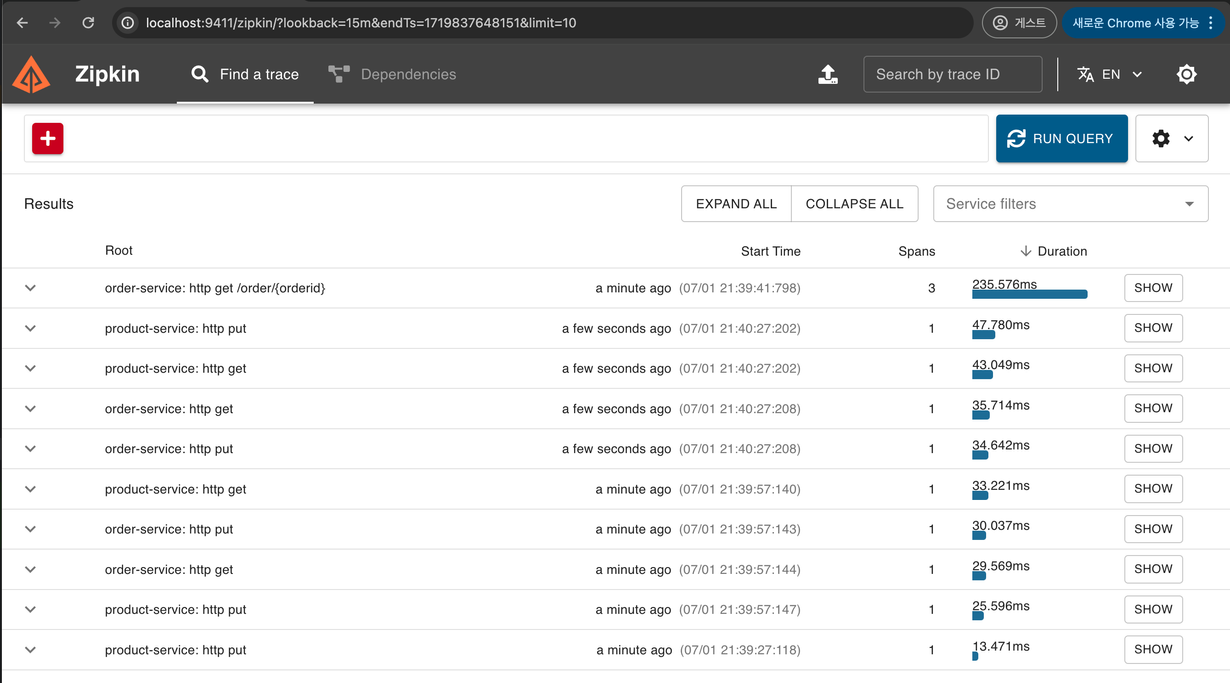1230x683 pixels.
Task: Click the 235.576ms duration bar
Action: tap(1029, 294)
